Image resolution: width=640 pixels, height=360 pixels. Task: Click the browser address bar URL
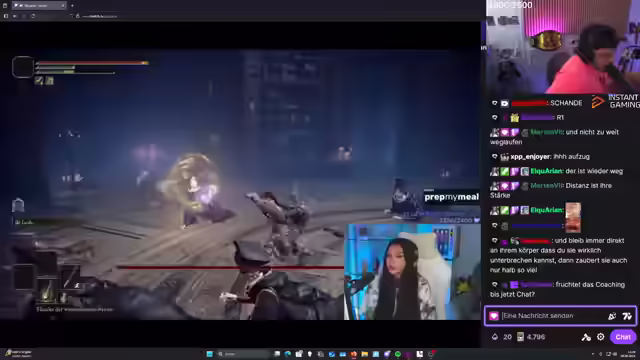tap(100, 16)
